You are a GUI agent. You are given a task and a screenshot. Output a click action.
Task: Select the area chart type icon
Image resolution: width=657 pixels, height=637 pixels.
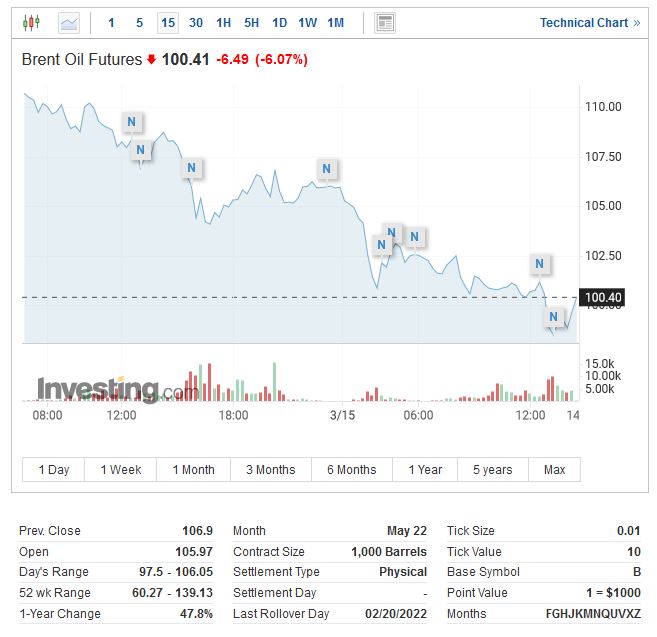tap(69, 22)
